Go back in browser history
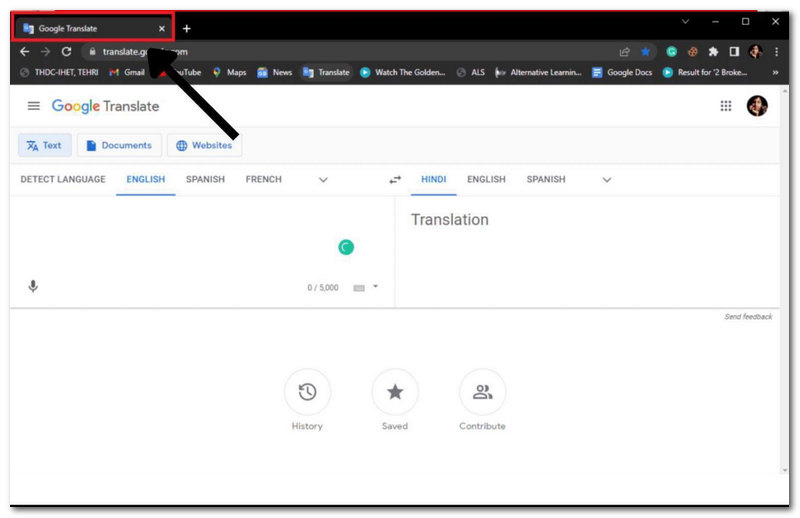This screenshot has height=518, width=800. [24, 52]
